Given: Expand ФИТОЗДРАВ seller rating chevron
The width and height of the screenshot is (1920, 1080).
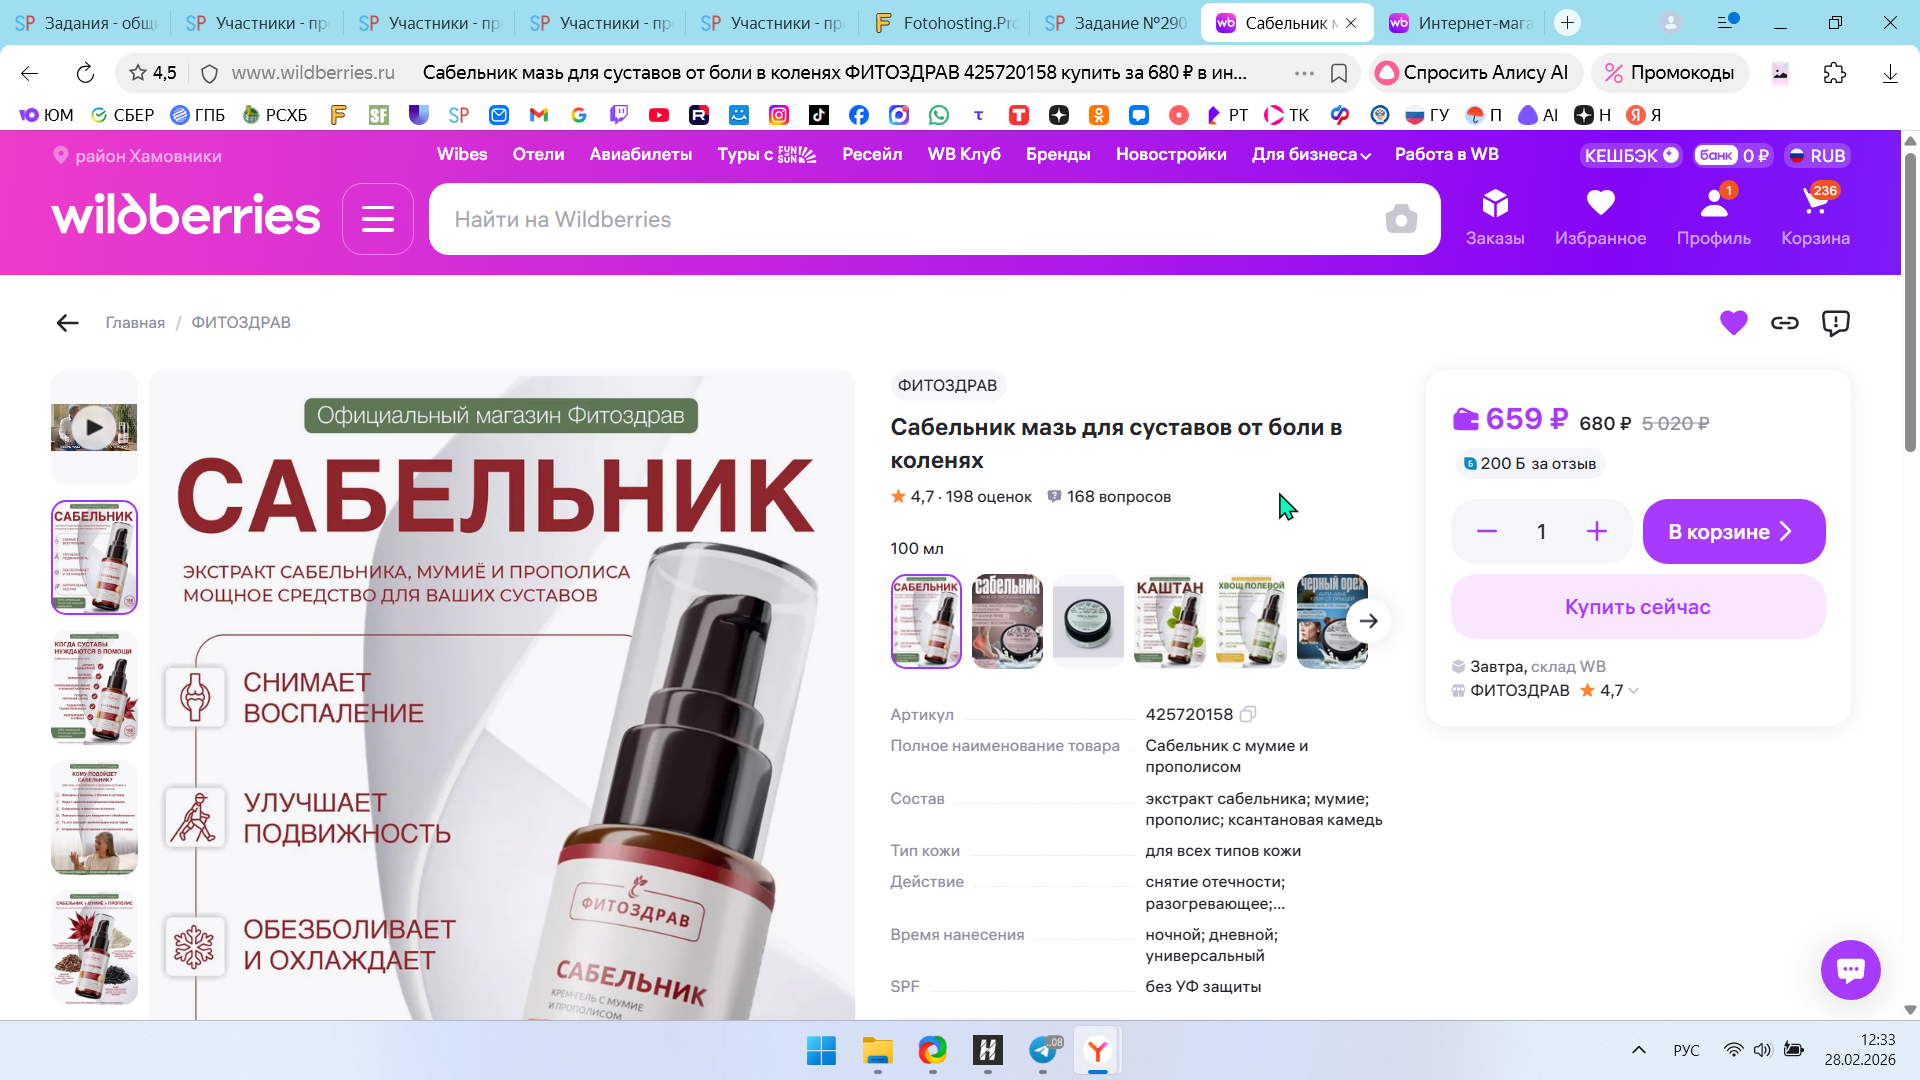Looking at the screenshot, I should tap(1634, 691).
